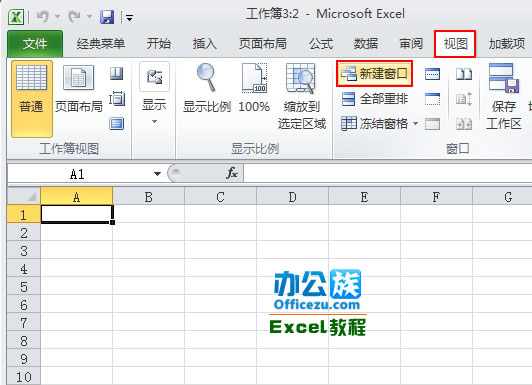Click 缩放到选定区域 zoom to selection
The height and width of the screenshot is (385, 532).
302,97
